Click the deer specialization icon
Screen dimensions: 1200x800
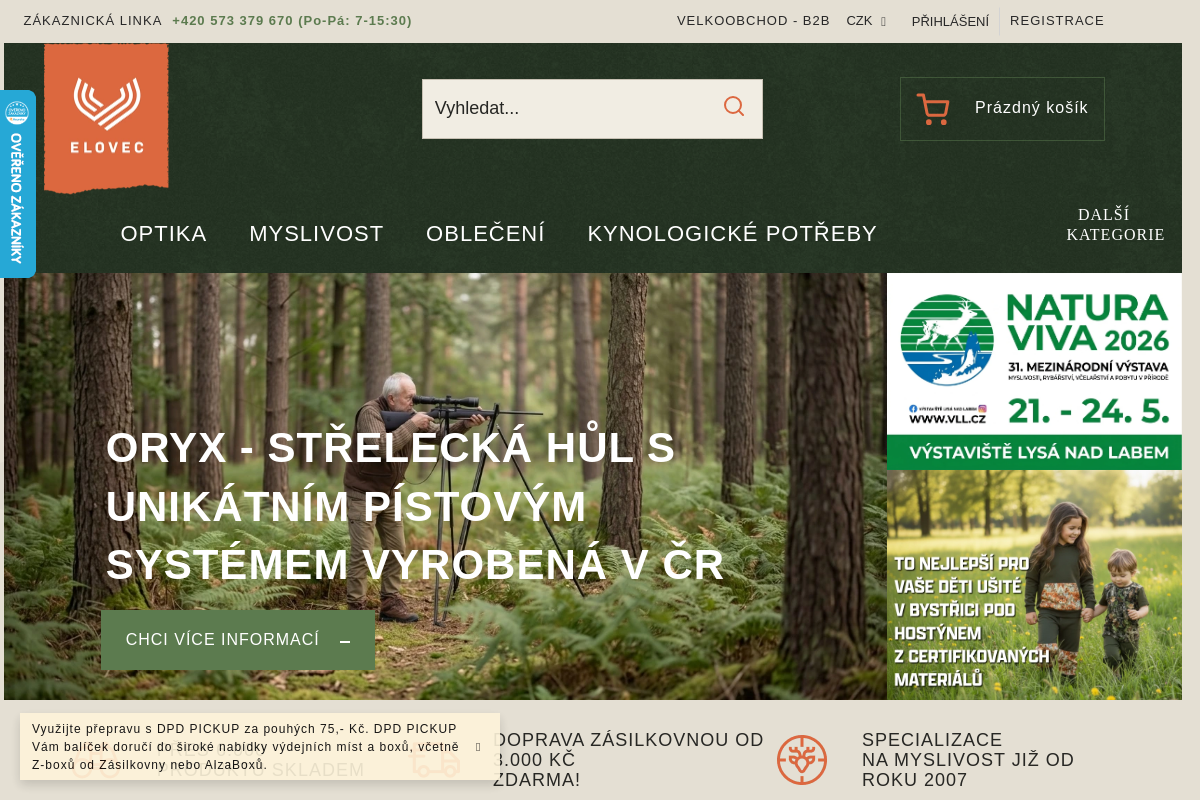802,760
